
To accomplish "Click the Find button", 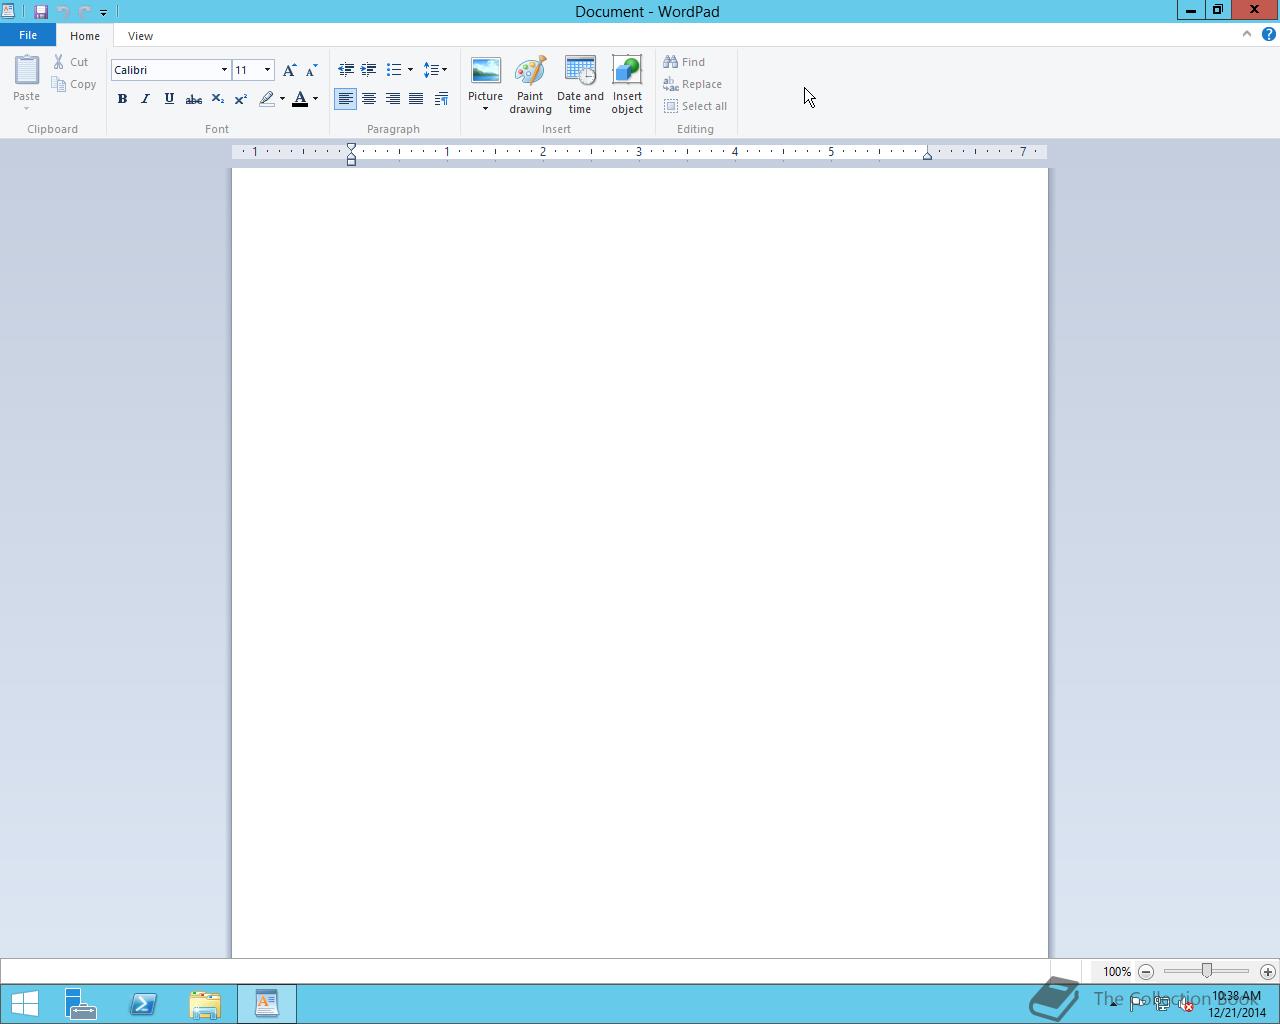I will click(x=684, y=62).
